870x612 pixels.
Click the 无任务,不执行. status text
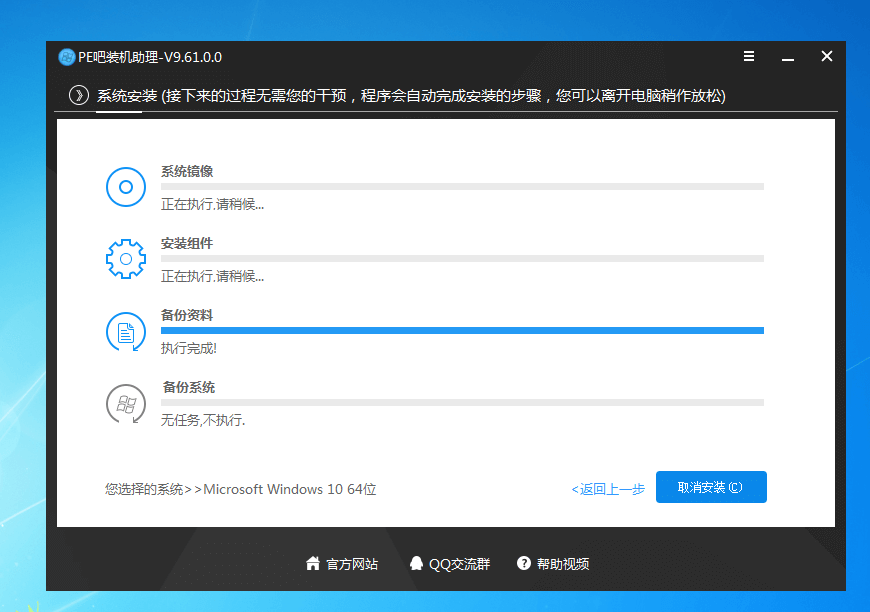[x=203, y=420]
